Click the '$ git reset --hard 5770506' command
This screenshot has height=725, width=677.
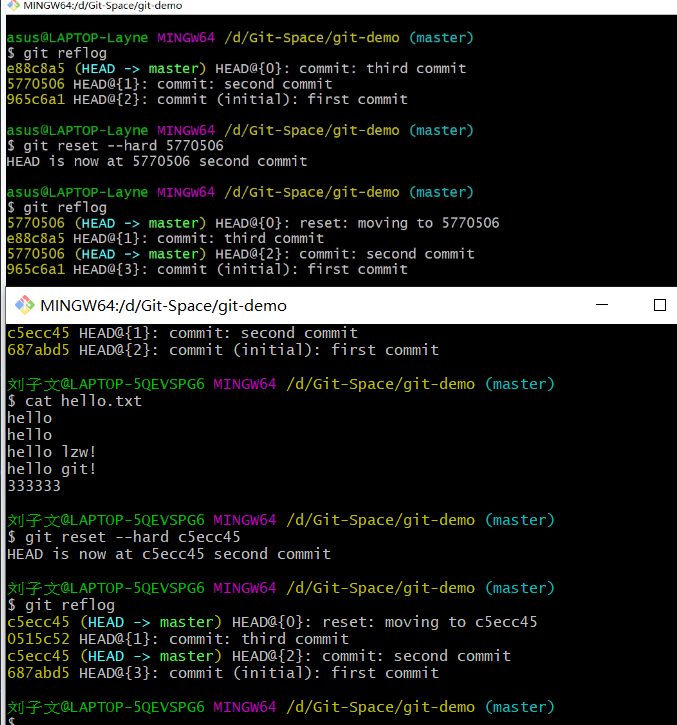tap(115, 146)
